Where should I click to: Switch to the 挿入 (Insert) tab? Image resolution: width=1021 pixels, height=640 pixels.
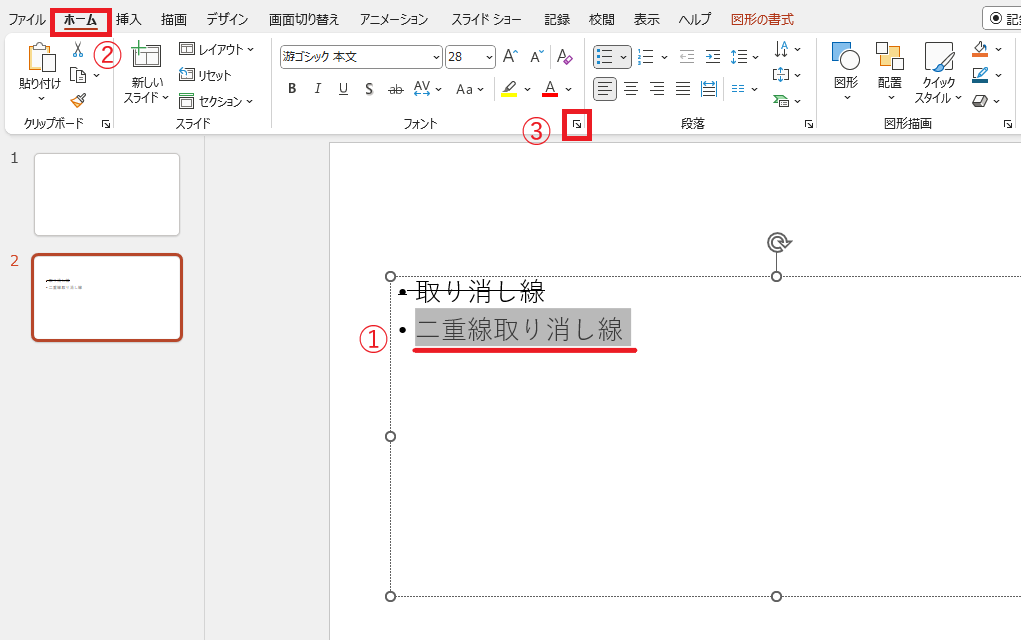(x=129, y=19)
